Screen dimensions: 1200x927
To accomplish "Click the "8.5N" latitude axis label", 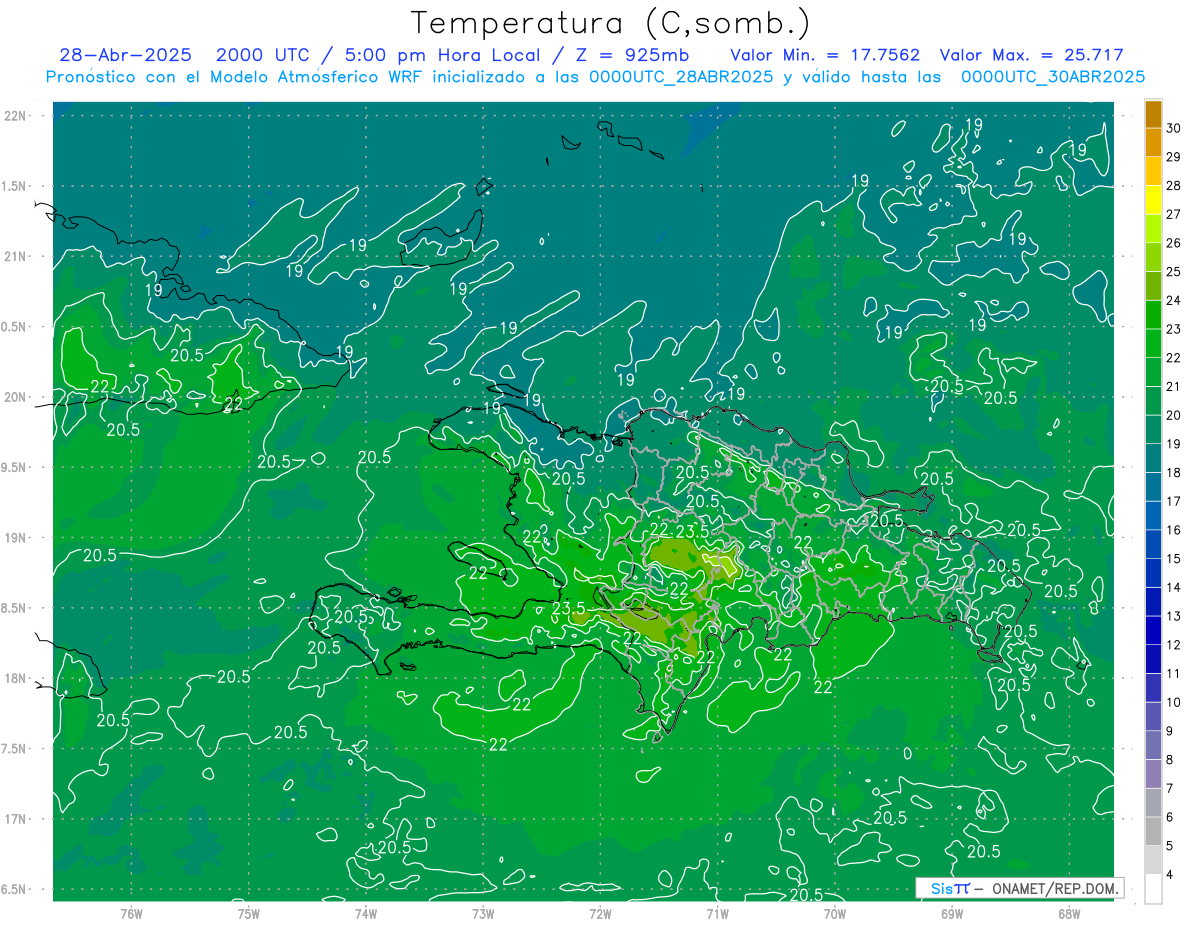I will click(x=15, y=608).
